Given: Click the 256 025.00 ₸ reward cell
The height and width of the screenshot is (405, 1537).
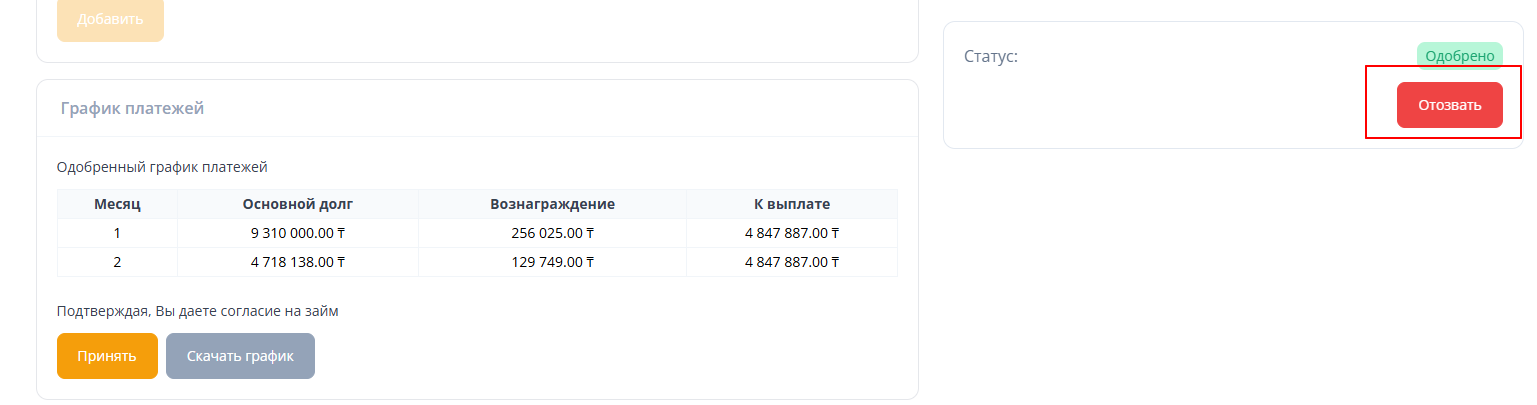Looking at the screenshot, I should click(x=552, y=233).
